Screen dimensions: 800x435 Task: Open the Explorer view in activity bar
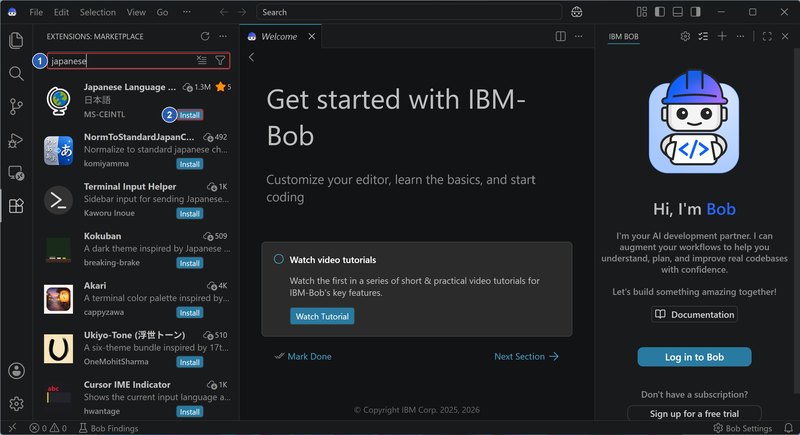coord(16,40)
